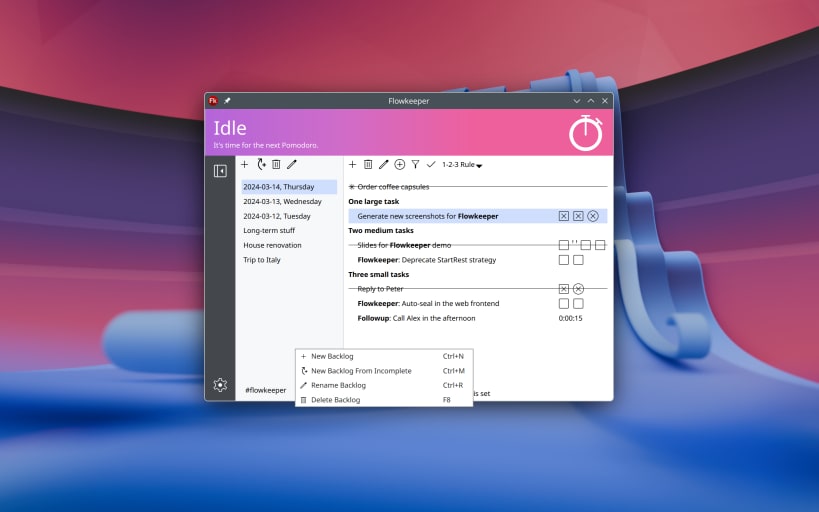Click trash icon in work item toolbar
Viewport: 819px width, 512px height.
click(368, 165)
